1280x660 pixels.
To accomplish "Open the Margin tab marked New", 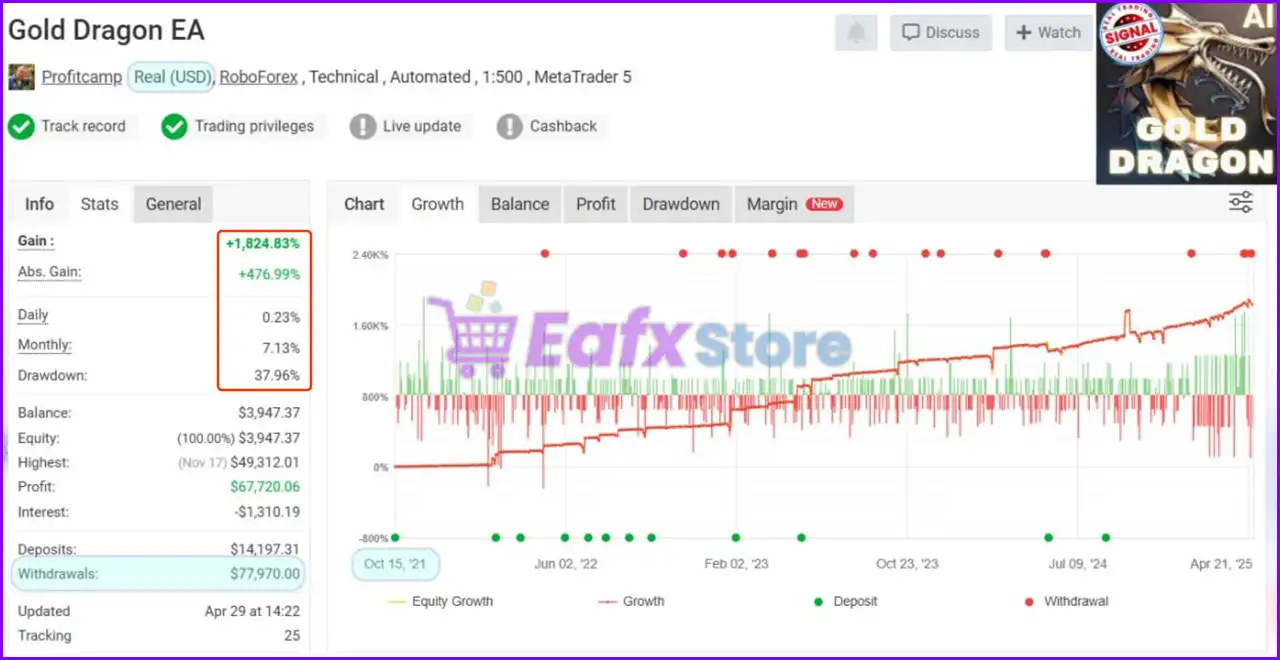I will pos(794,204).
